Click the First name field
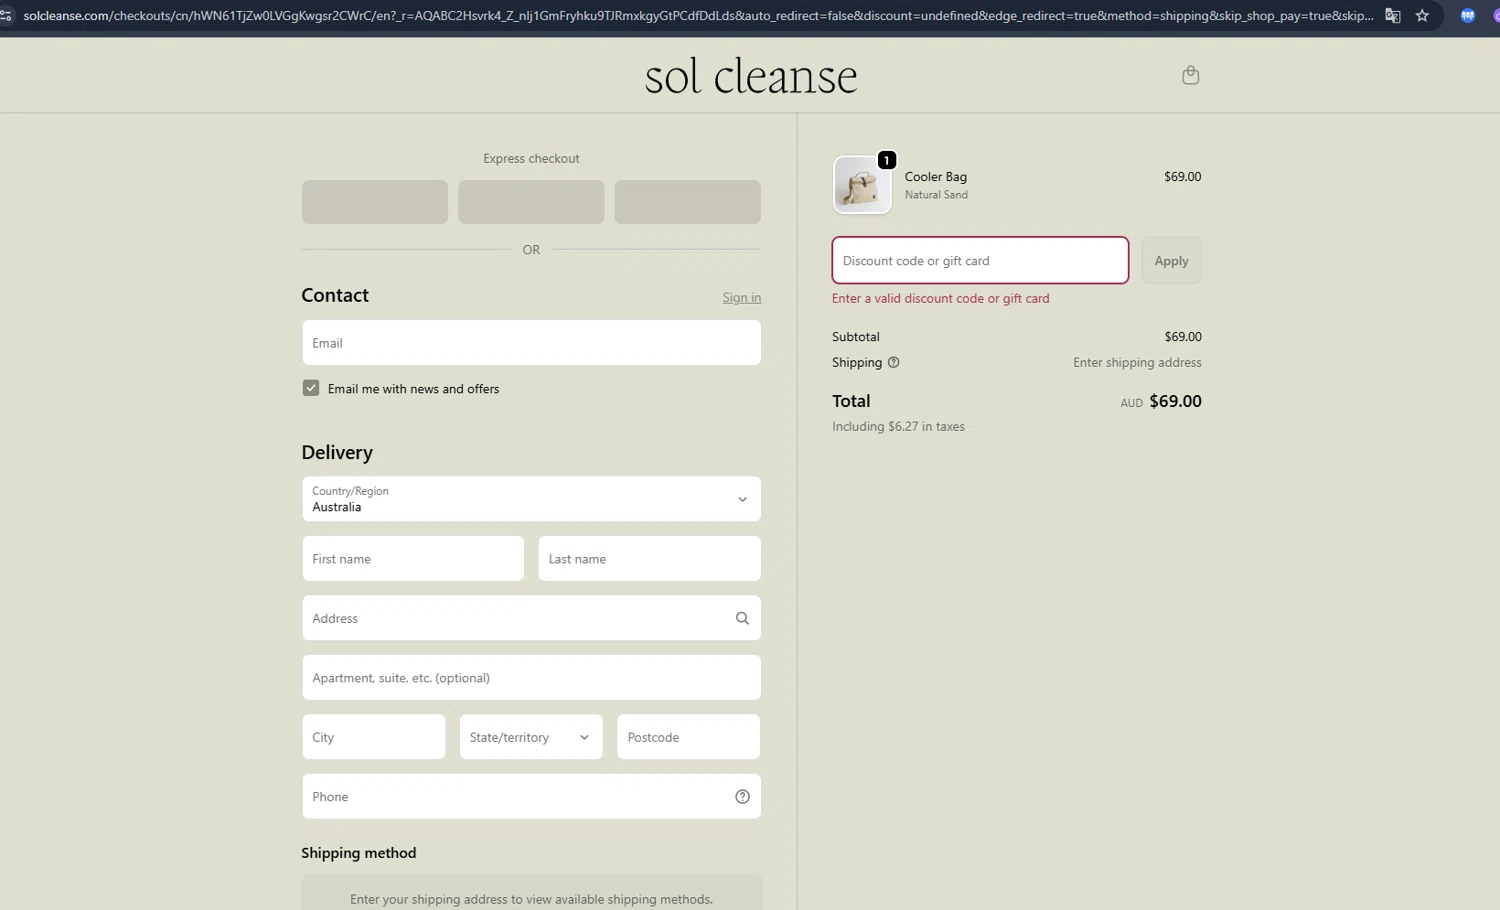The width and height of the screenshot is (1500, 910). click(413, 559)
